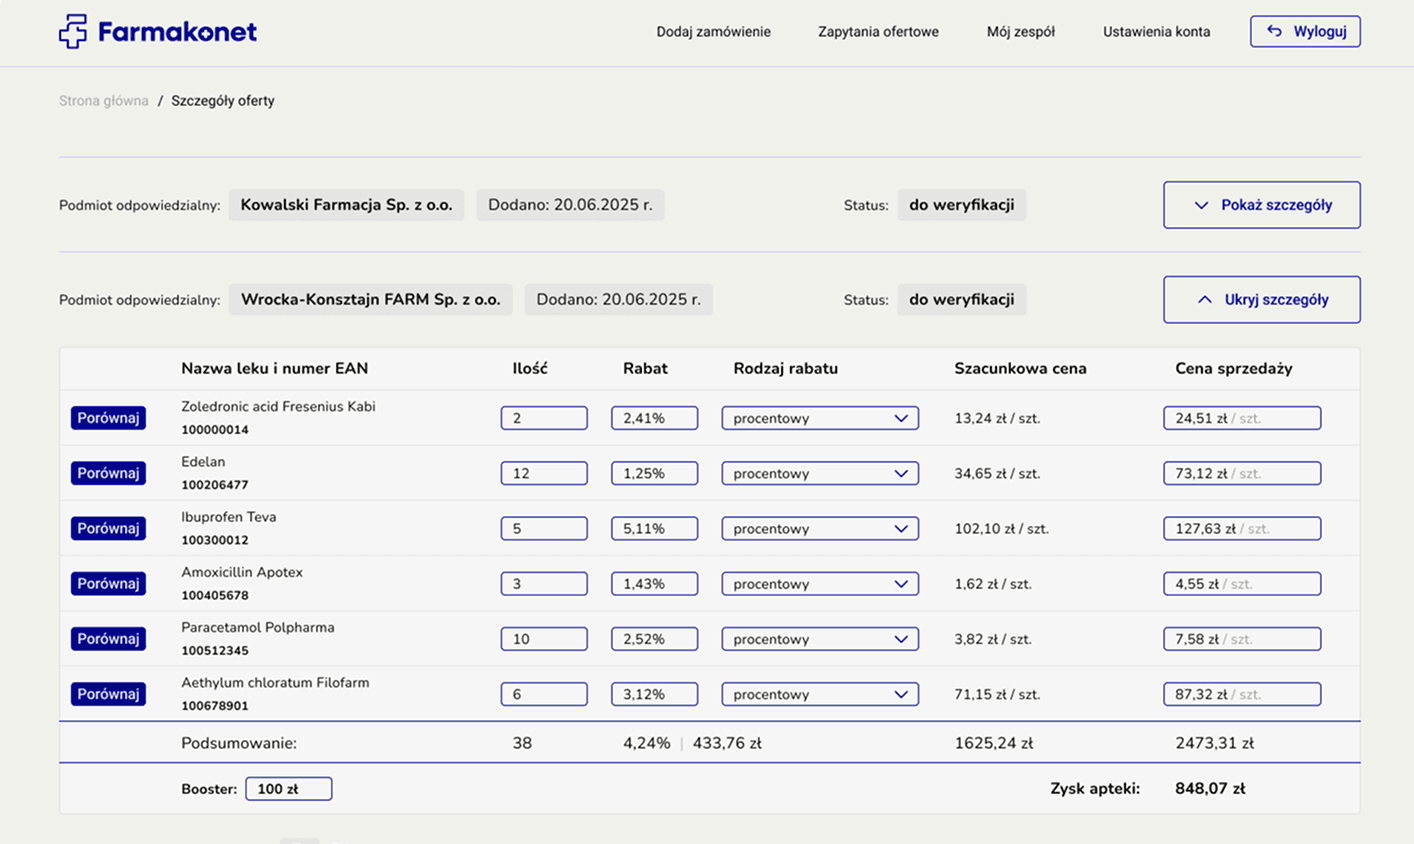The width and height of the screenshot is (1414, 844).
Task: Compare Zoledronic acid Fresenius Kabi via Porównaj
Action: (108, 418)
